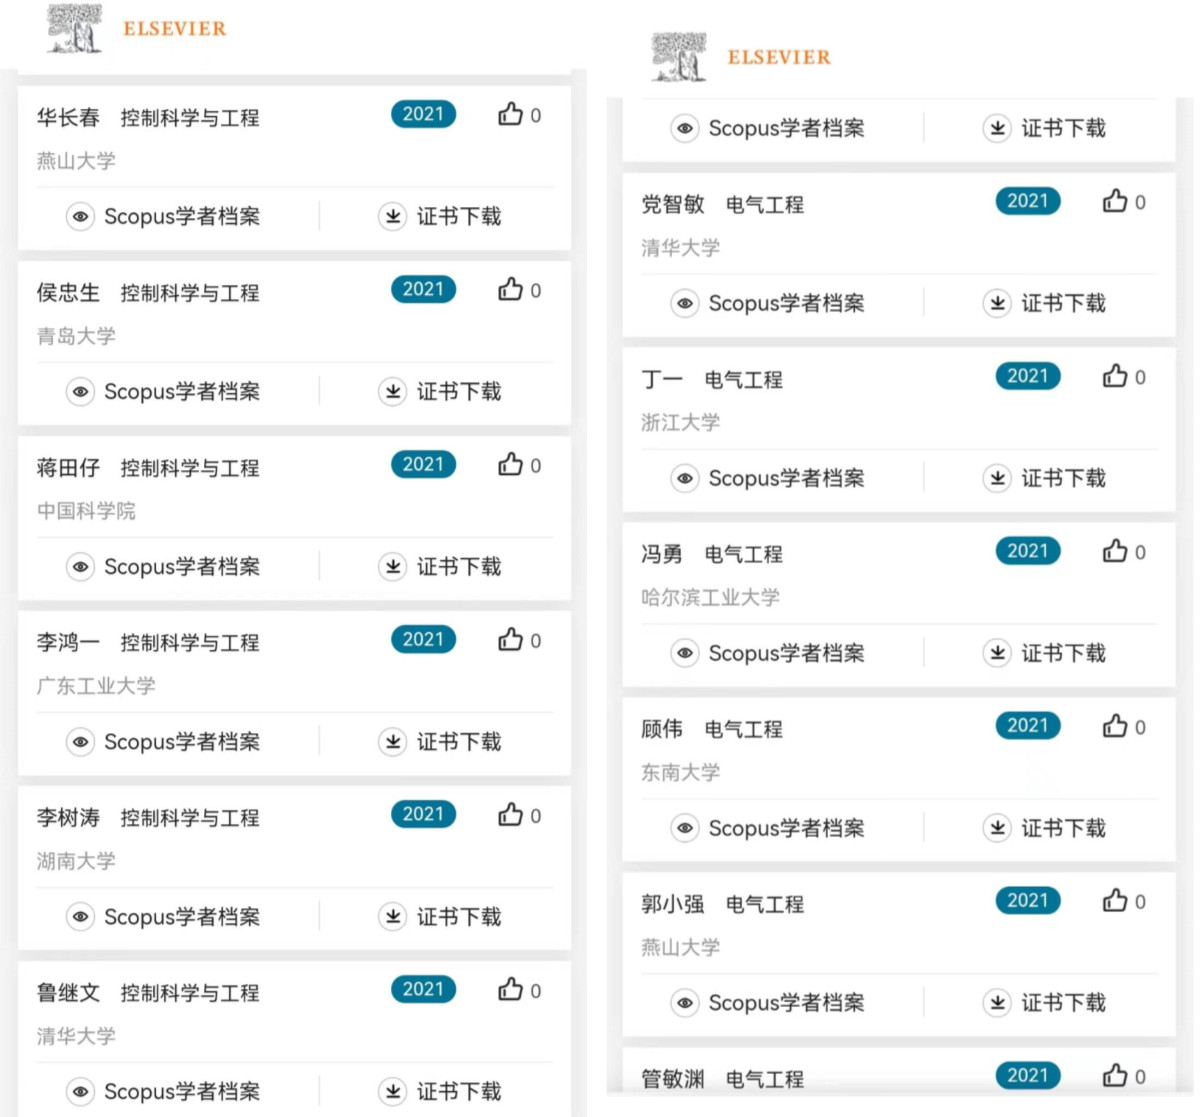Click the left Elsevier tree logo
Viewport: 1200px width, 1117px height.
(x=76, y=28)
